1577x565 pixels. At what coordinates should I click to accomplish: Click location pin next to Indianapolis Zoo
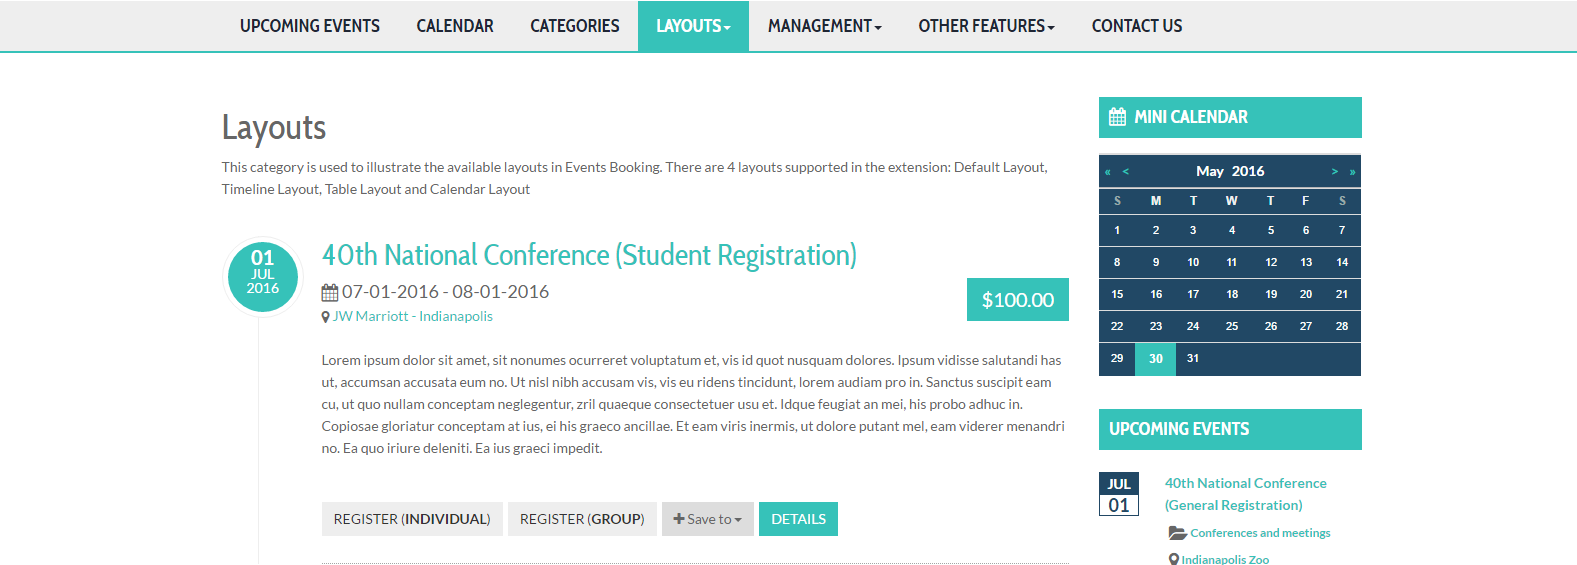[x=1173, y=559]
